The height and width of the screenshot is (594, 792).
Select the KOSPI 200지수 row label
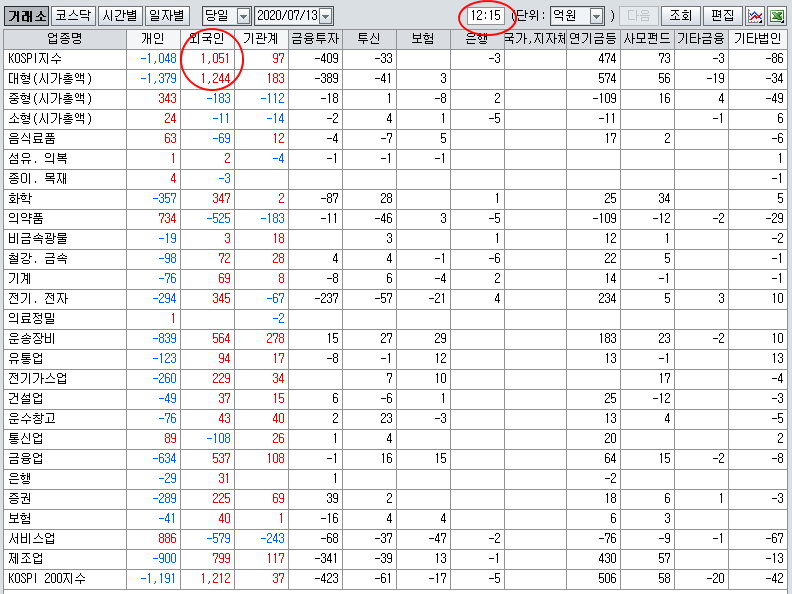coord(45,578)
